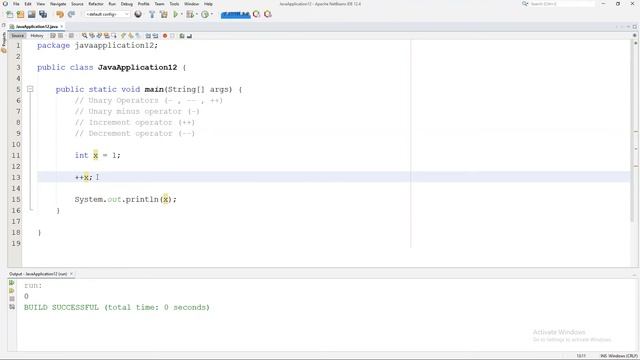Click the 'BUILD SUCCESSFUL' output line
The image size is (640, 360).
tap(117, 307)
